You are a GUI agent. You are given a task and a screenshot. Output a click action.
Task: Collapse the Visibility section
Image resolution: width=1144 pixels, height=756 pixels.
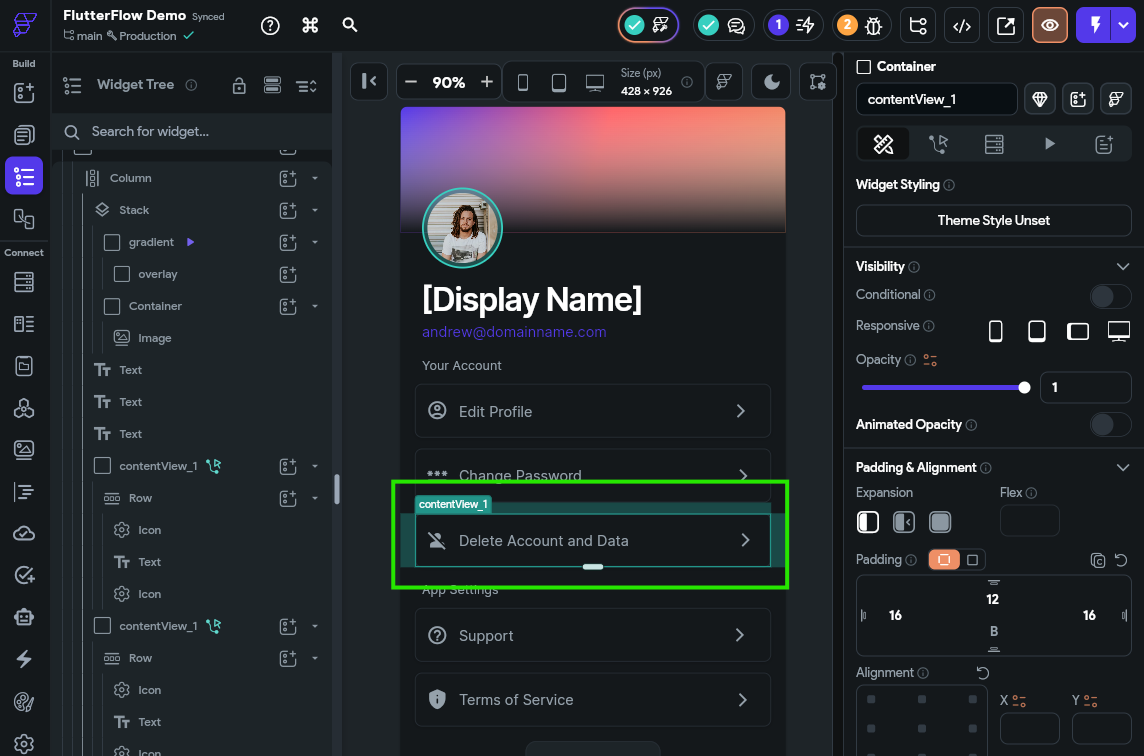pyautogui.click(x=1123, y=267)
